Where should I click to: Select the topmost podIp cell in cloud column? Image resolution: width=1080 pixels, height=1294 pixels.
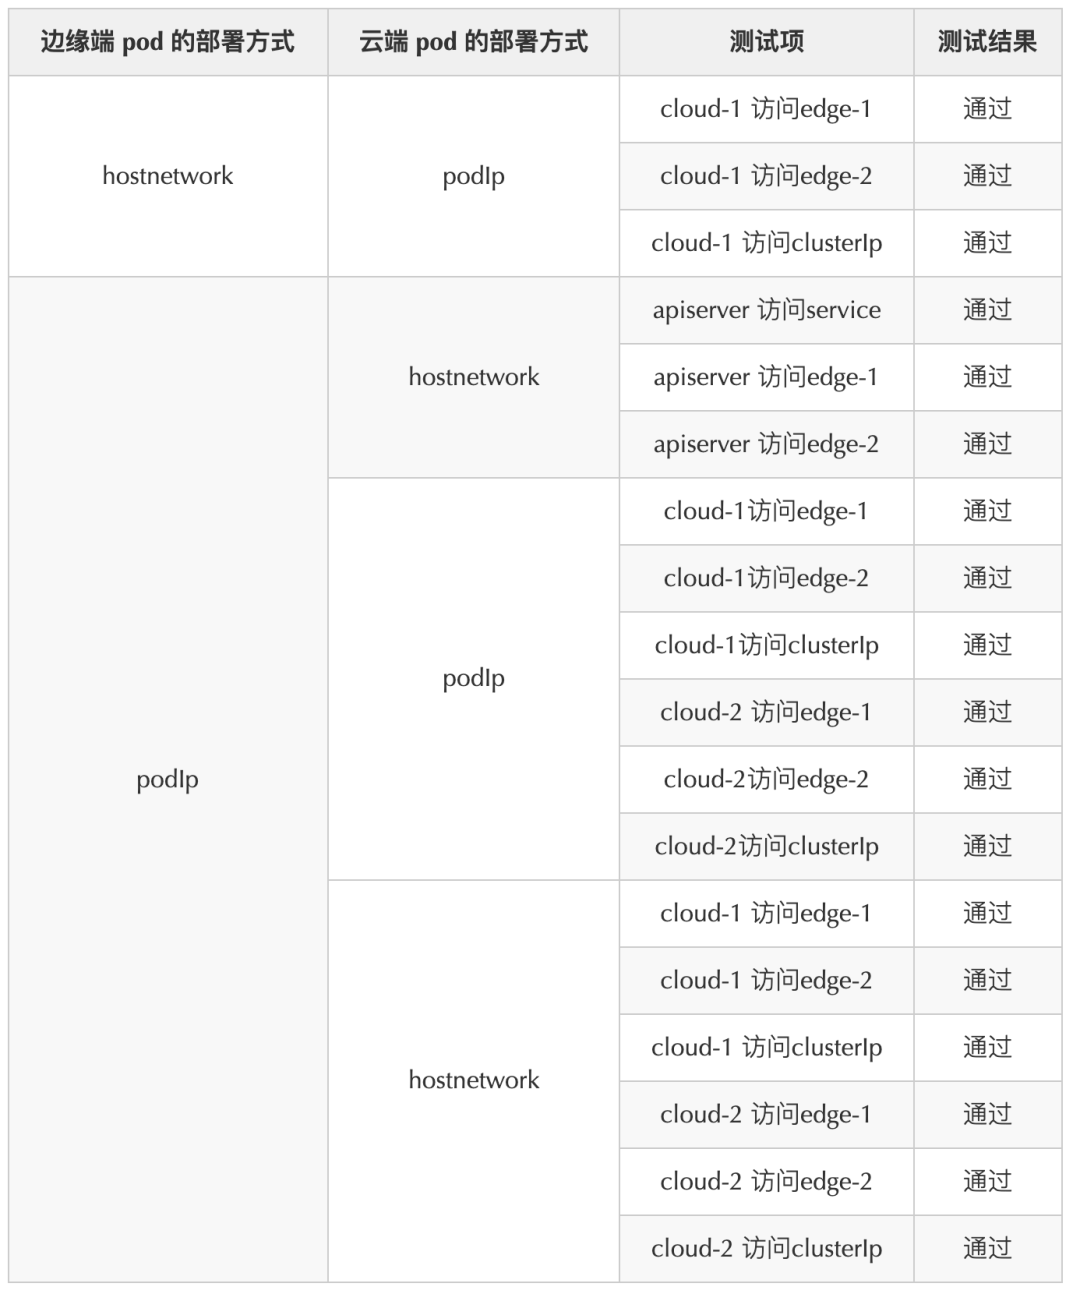pos(473,176)
